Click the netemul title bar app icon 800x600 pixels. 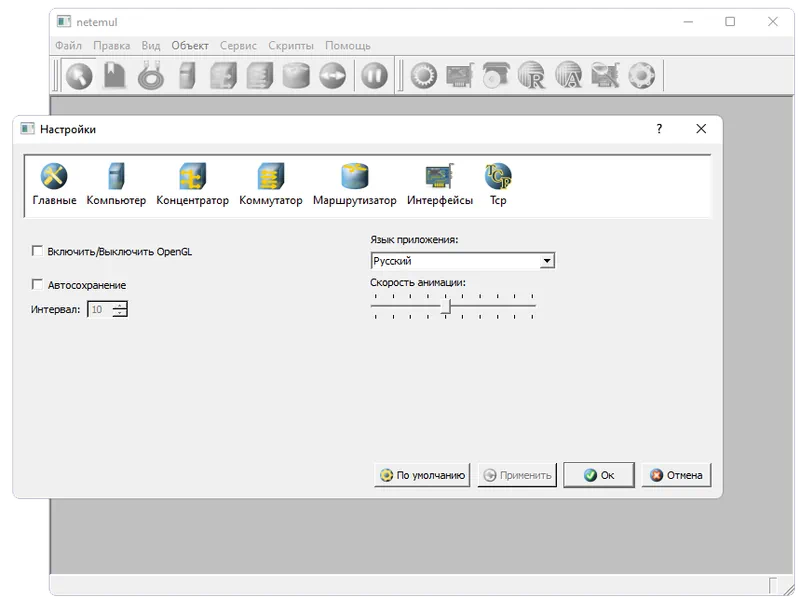tap(64, 21)
